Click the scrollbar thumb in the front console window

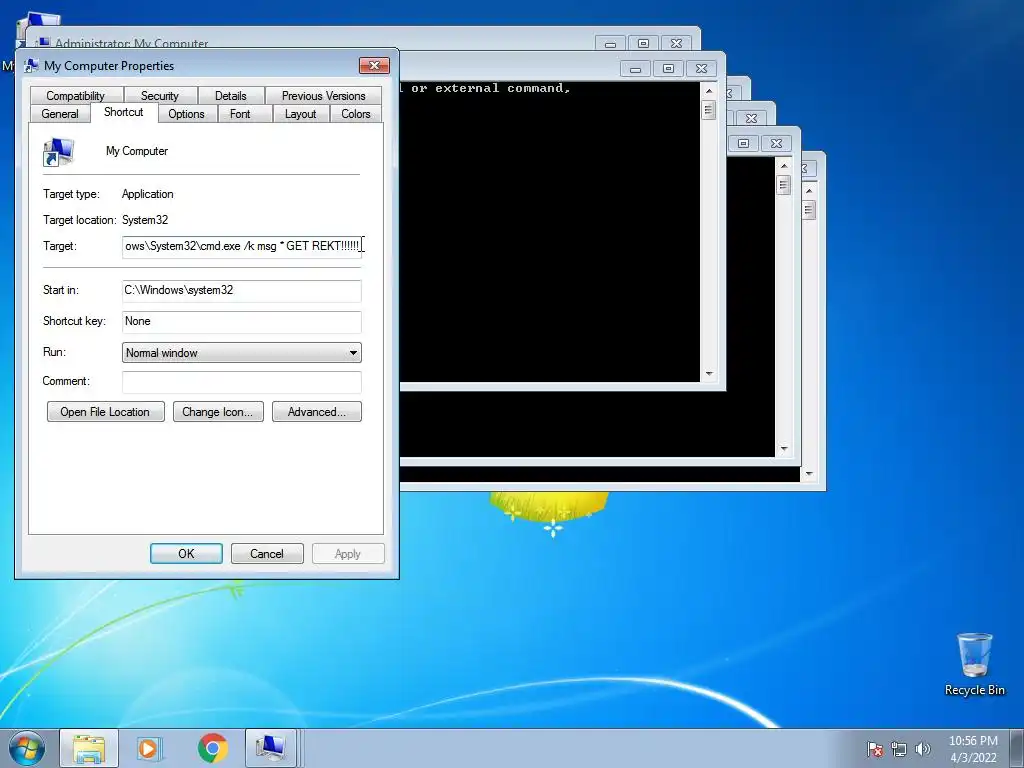tap(709, 109)
